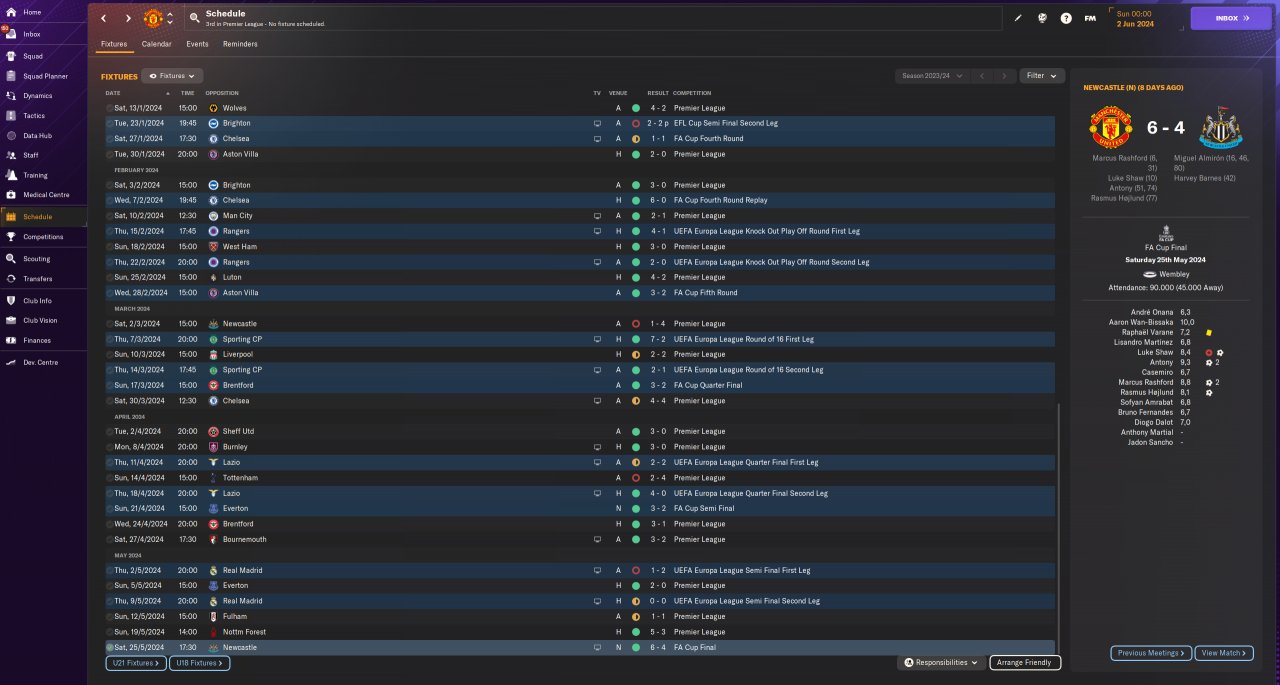Click the purple Inbox continue button
This screenshot has height=685, width=1280.
click(1230, 18)
